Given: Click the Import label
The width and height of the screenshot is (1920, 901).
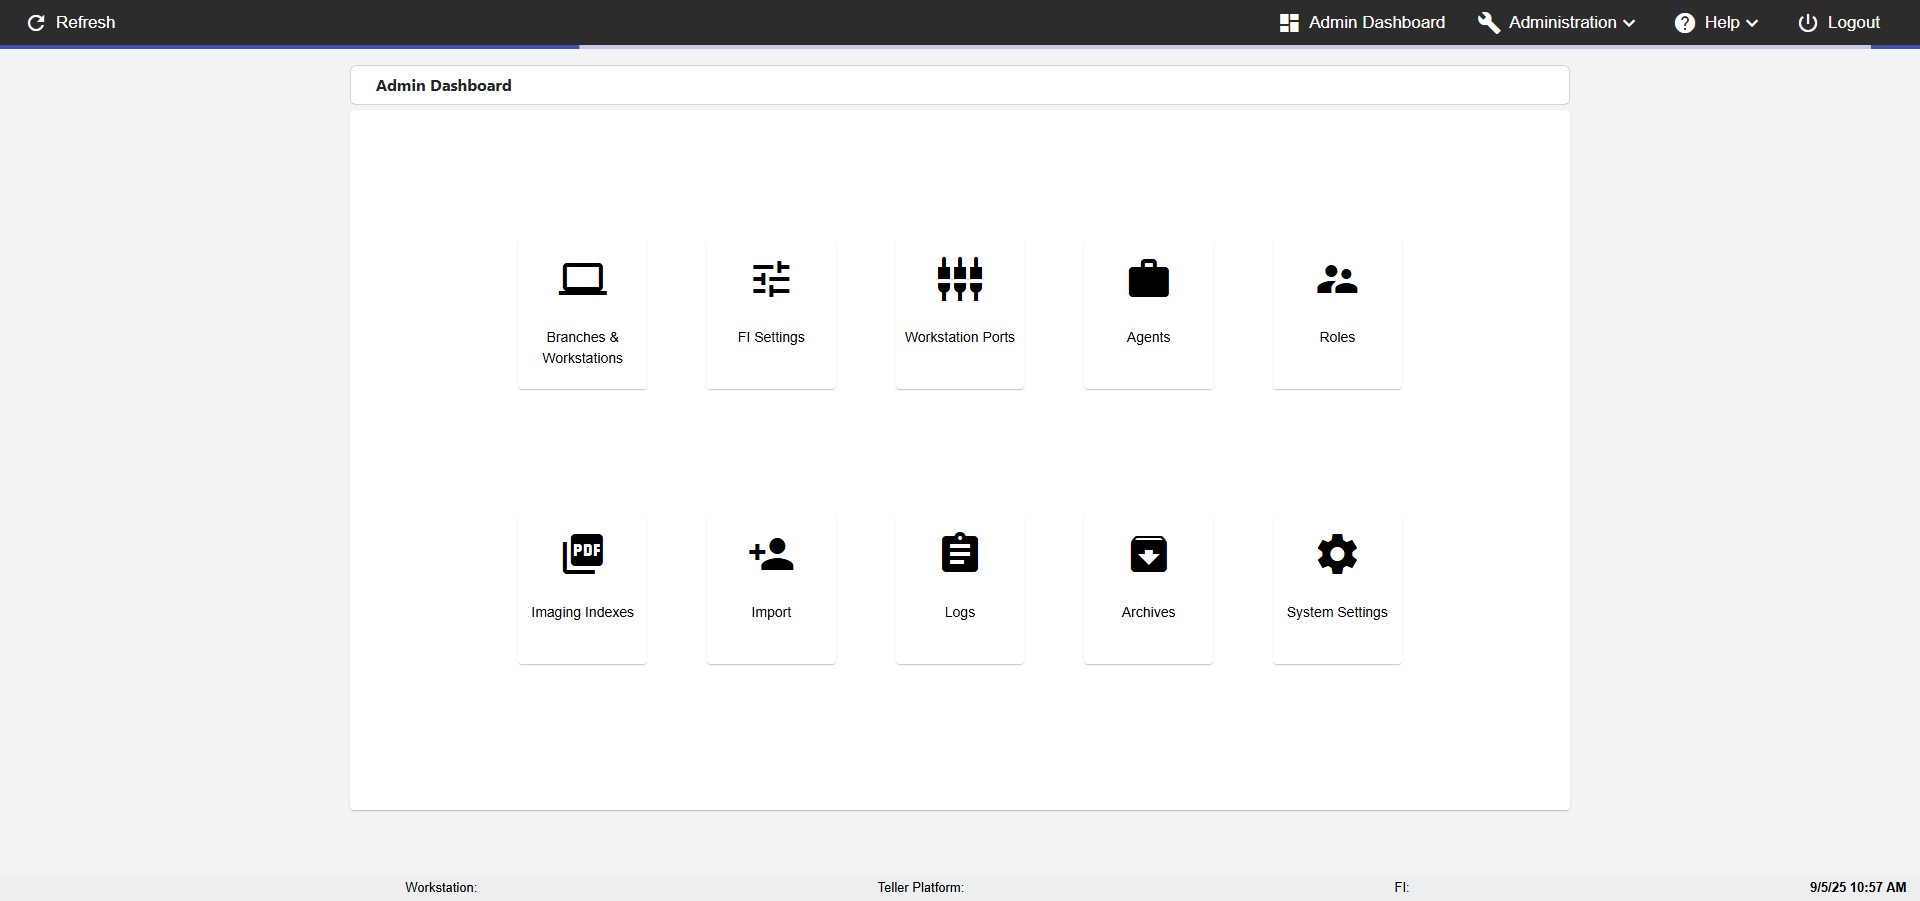Looking at the screenshot, I should click(771, 612).
